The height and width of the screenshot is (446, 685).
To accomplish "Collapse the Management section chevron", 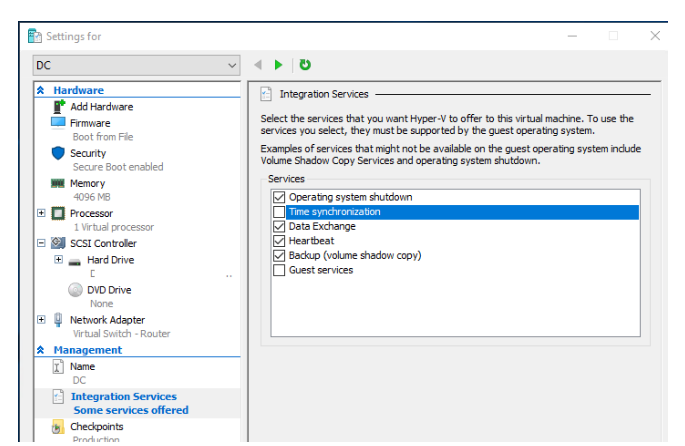I will (x=41, y=349).
